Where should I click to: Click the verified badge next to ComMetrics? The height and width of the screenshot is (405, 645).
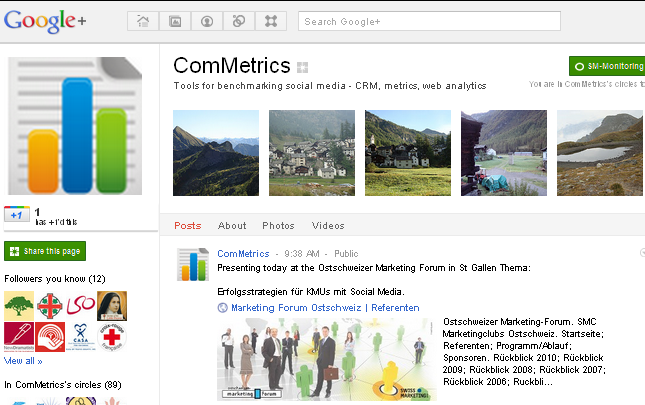(302, 67)
